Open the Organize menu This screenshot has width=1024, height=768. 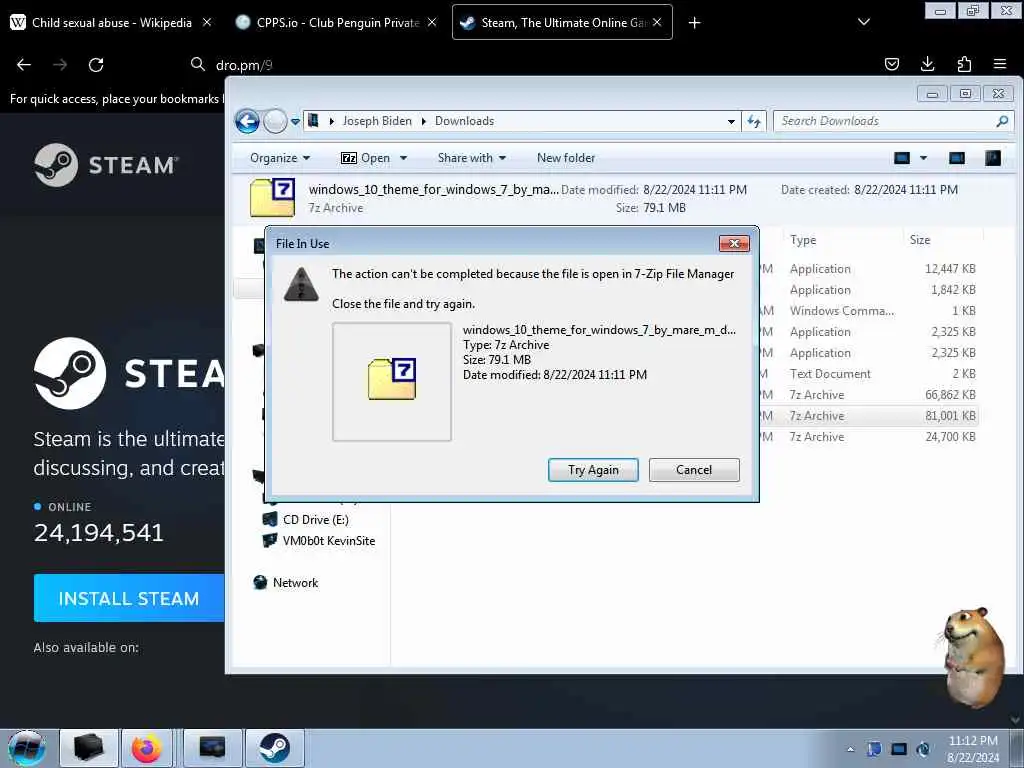click(280, 158)
